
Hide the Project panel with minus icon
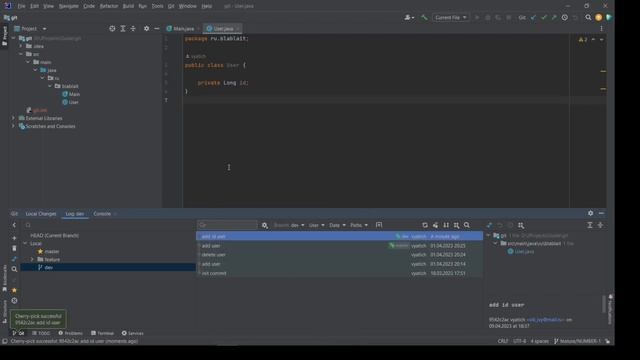(x=157, y=29)
